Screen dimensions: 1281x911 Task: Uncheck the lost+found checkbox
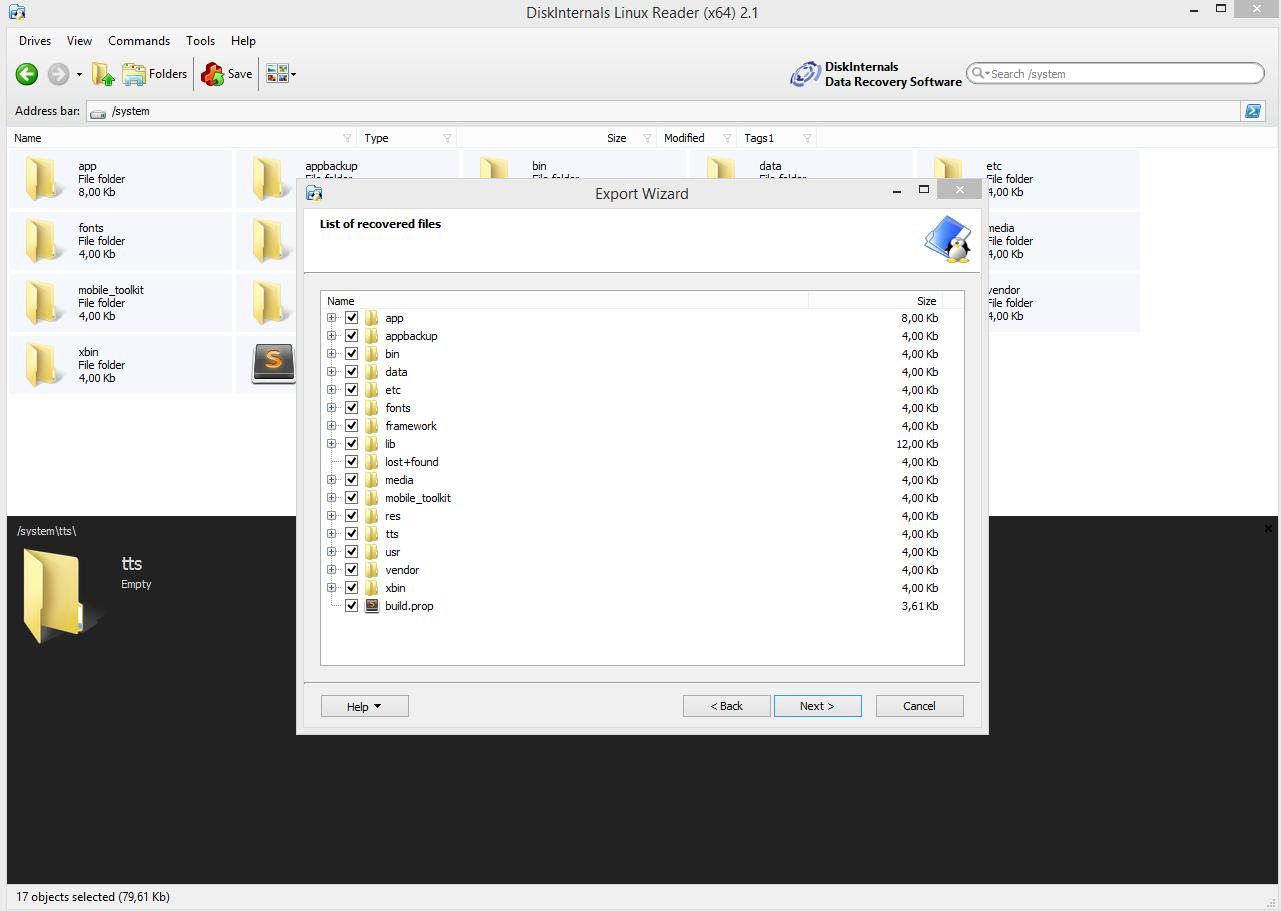pos(352,462)
